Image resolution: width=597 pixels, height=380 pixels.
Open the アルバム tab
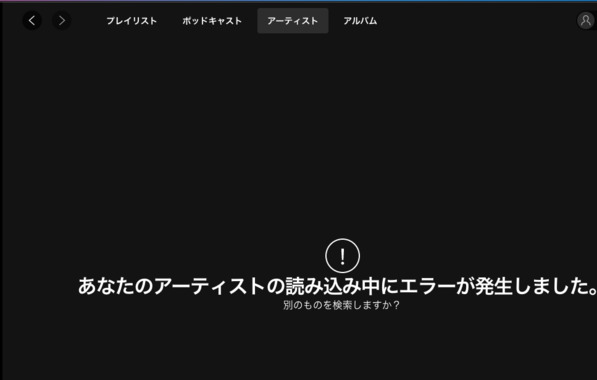tap(360, 21)
